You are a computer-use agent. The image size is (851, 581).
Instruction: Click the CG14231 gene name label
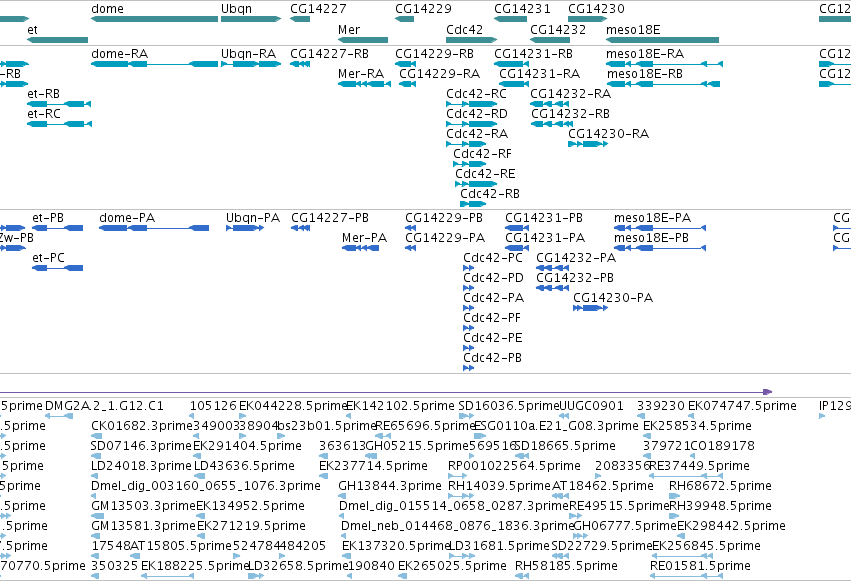pos(522,9)
